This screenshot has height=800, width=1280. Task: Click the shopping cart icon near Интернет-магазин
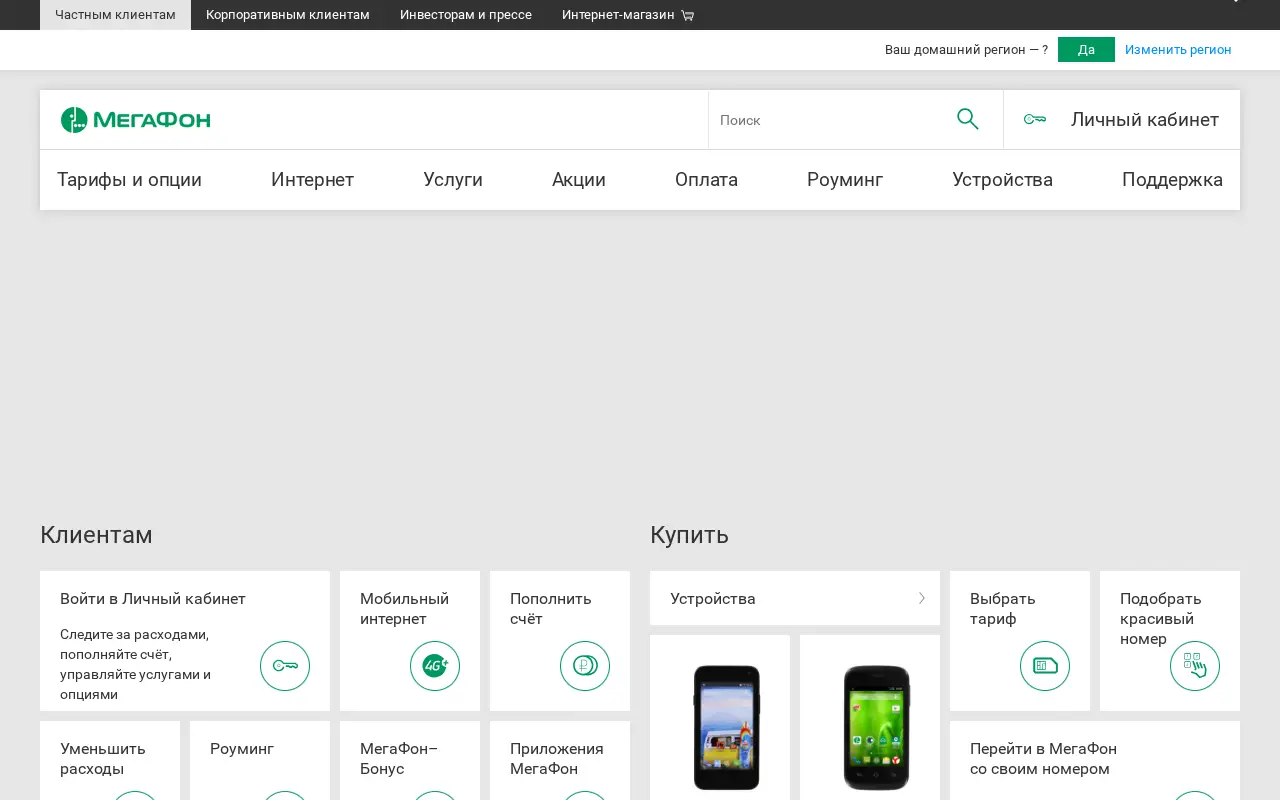tap(687, 15)
